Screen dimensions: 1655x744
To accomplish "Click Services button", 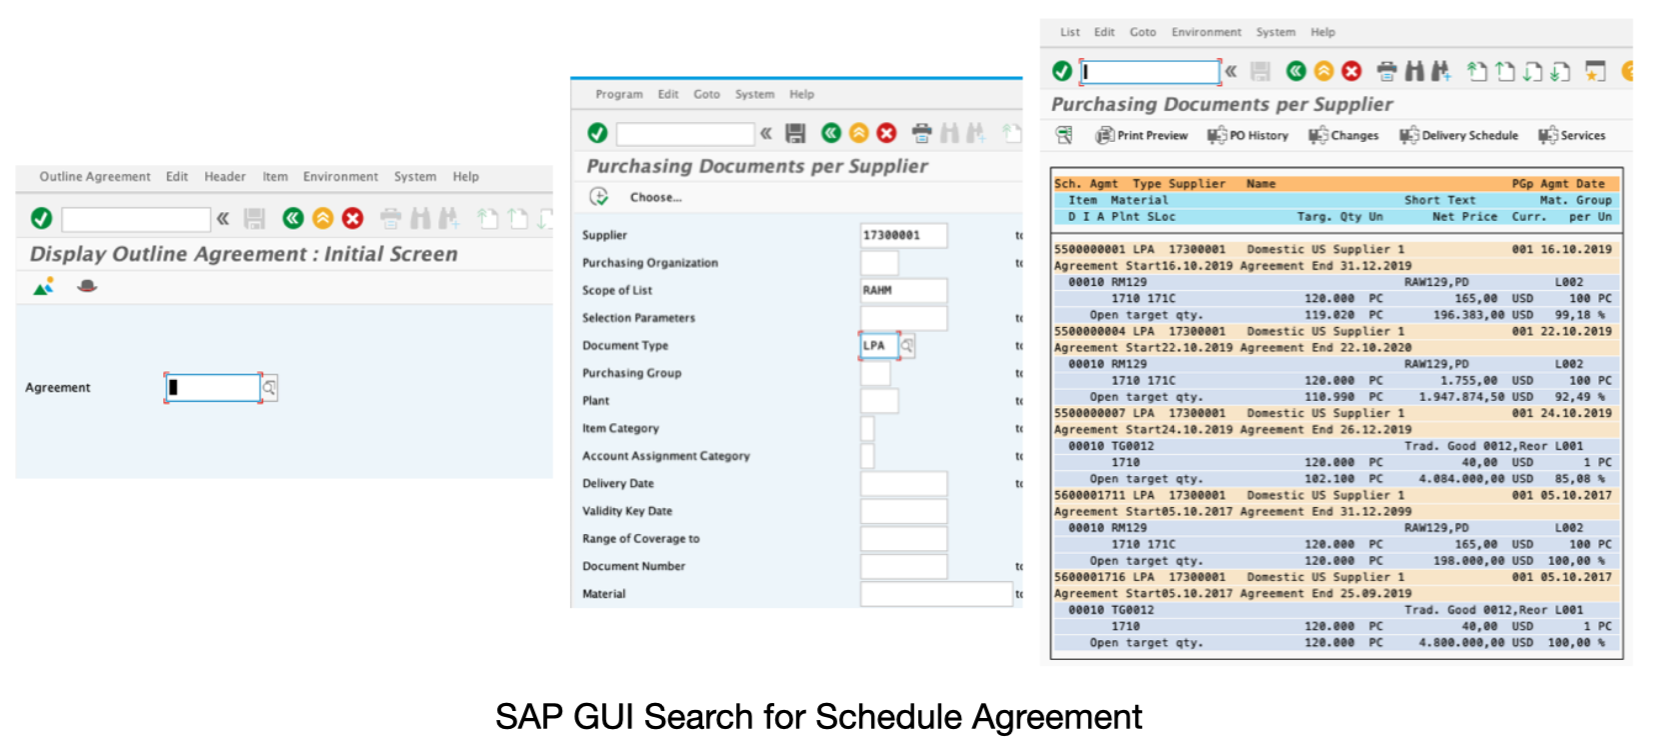I will tap(1572, 135).
